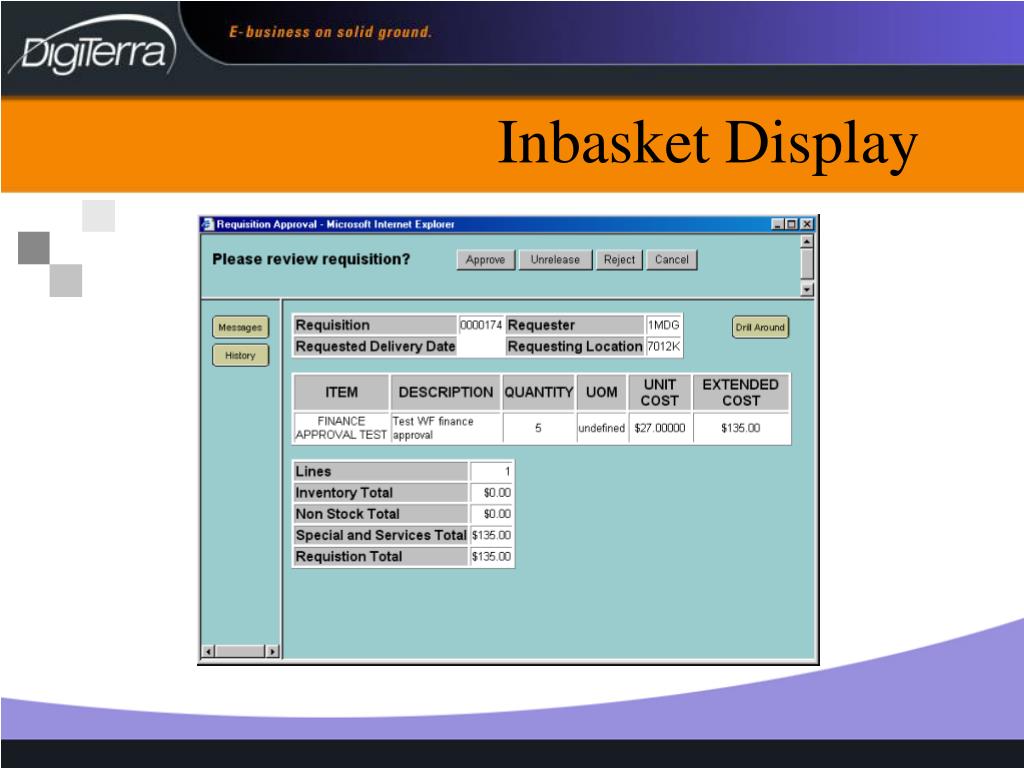Close the Requisition Approval window
The image size is (1024, 768).
(807, 224)
